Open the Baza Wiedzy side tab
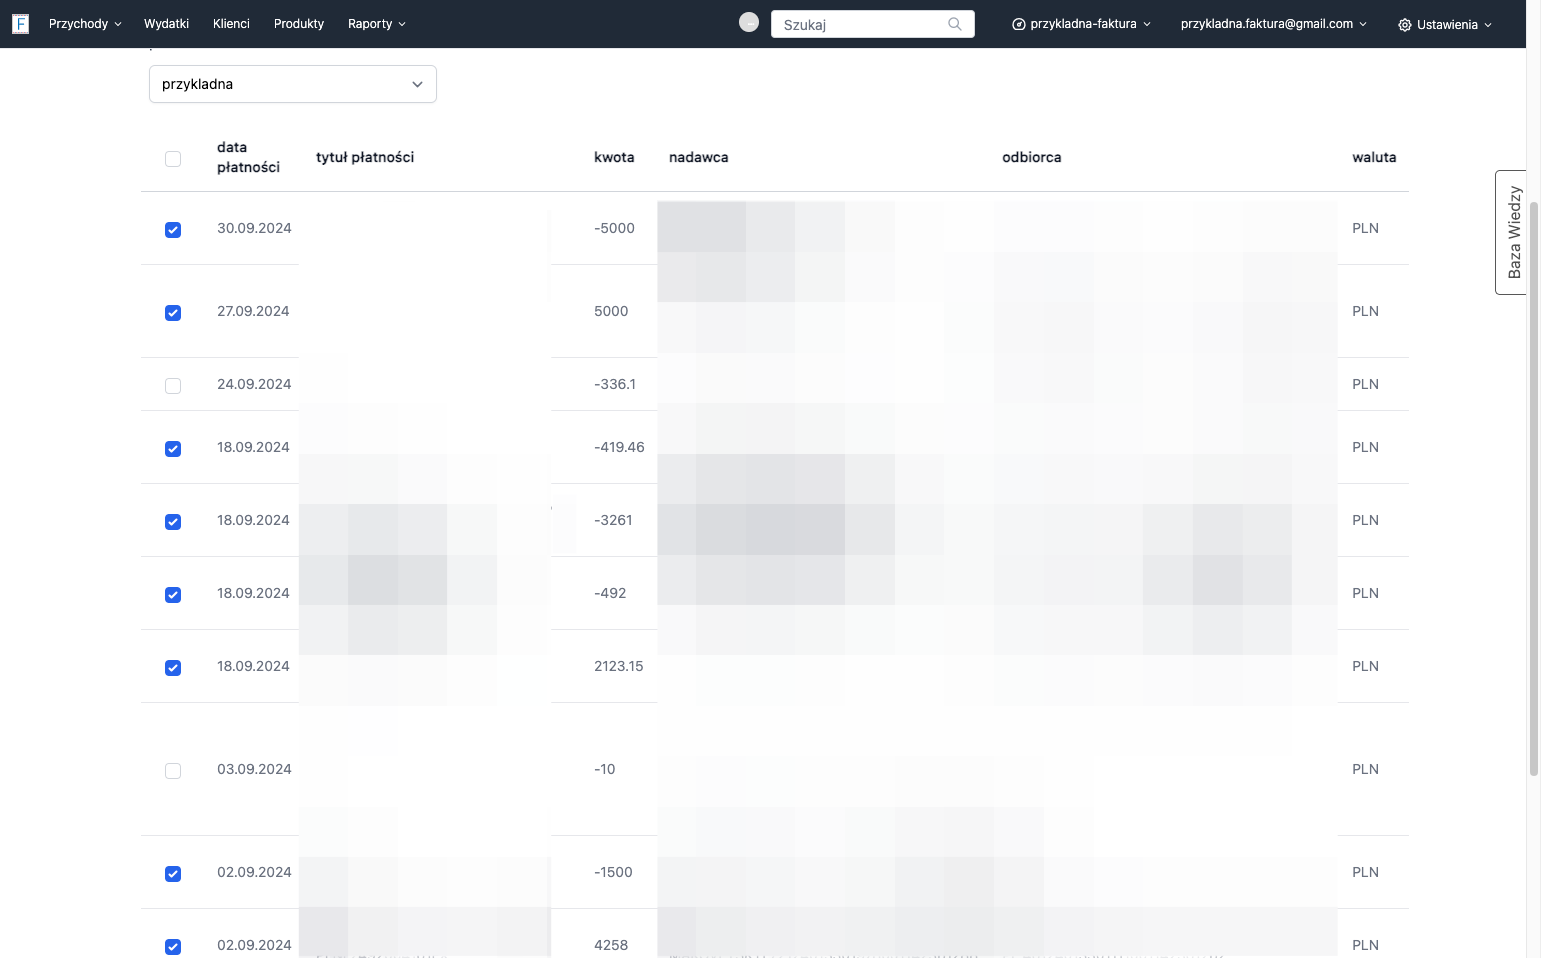Viewport: 1541px width, 958px height. [x=1511, y=232]
